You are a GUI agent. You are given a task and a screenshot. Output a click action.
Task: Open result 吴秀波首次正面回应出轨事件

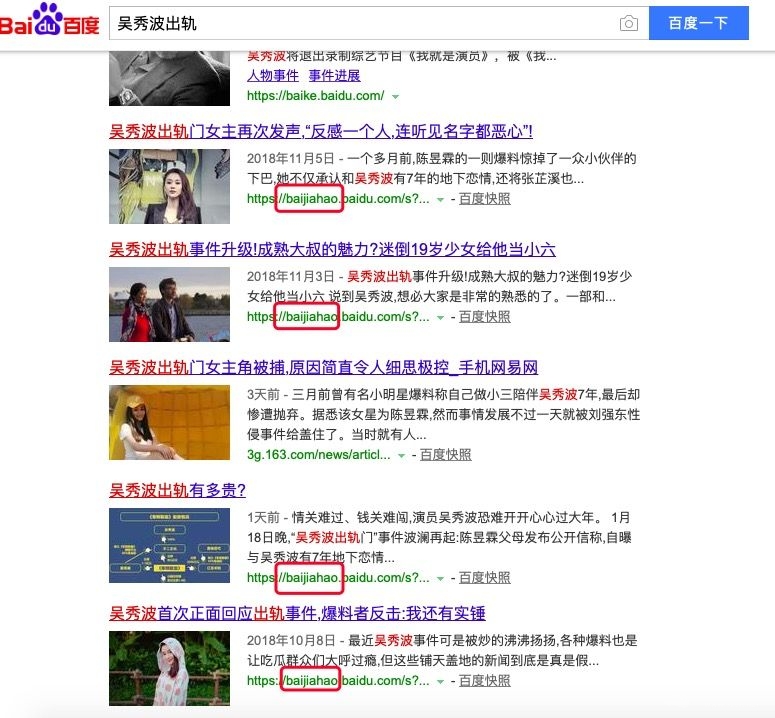pyautogui.click(x=297, y=613)
